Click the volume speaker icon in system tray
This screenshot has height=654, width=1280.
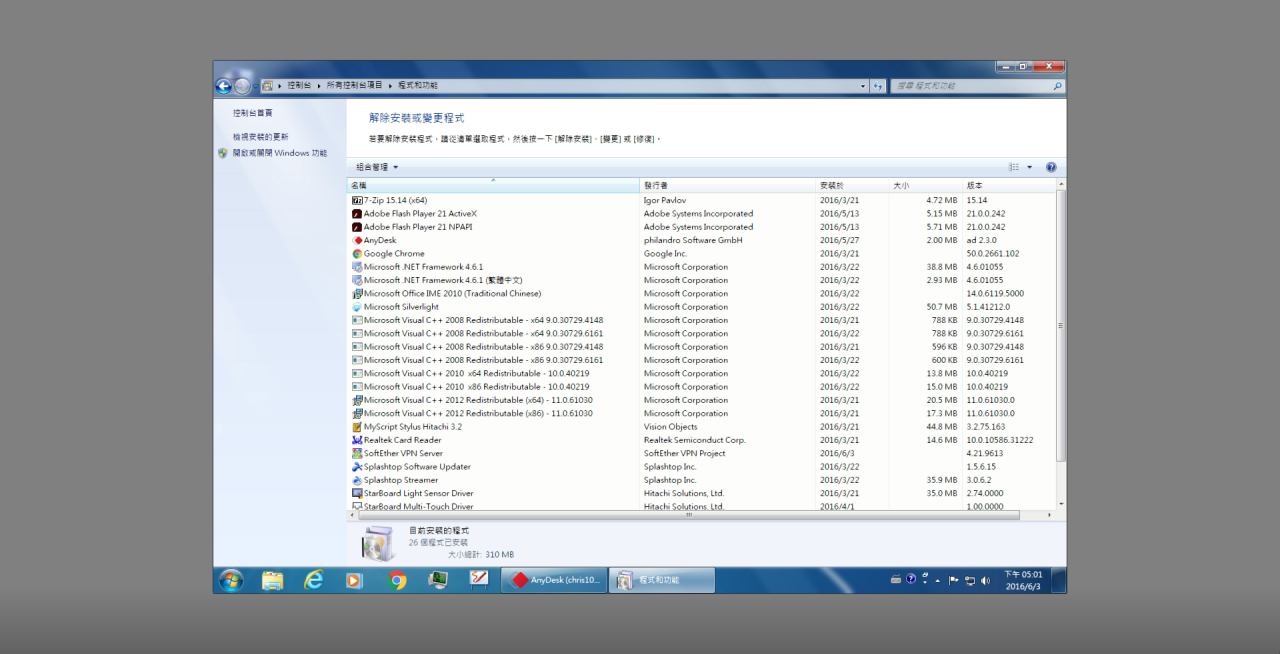click(x=985, y=580)
